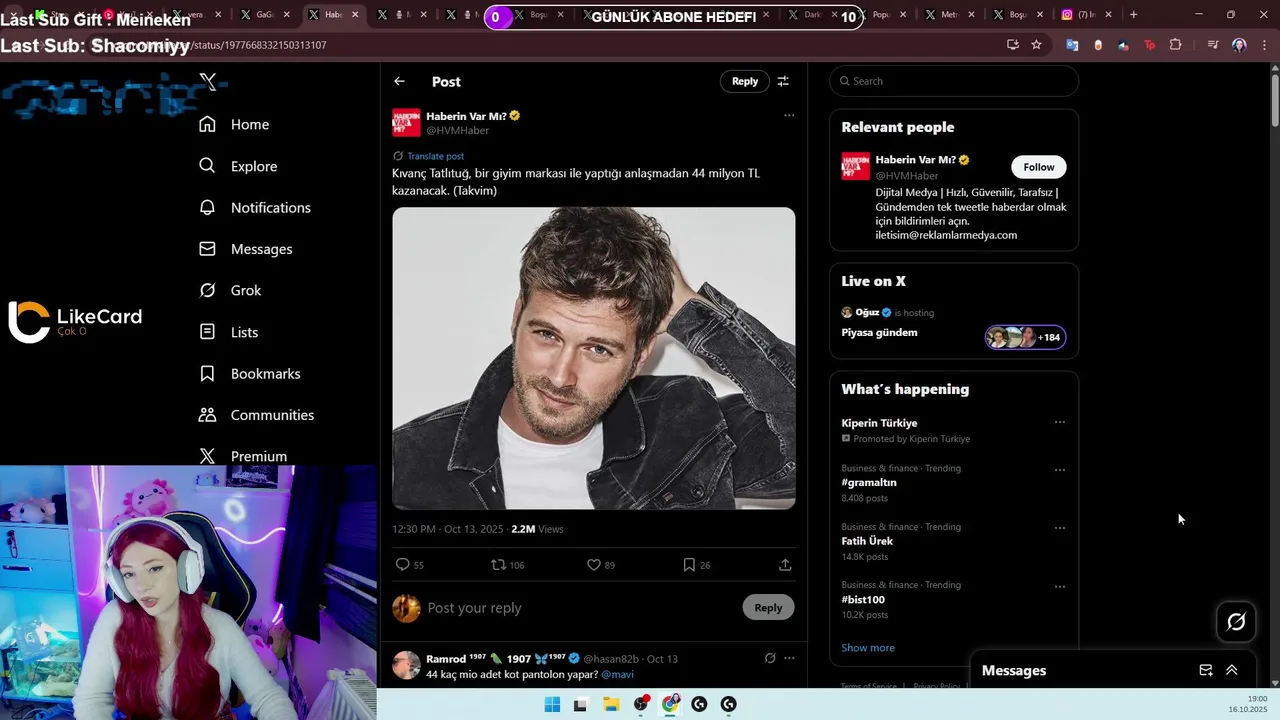1280x720 pixels.
Task: Bookmark this page with star icon
Action: pos(1036,45)
